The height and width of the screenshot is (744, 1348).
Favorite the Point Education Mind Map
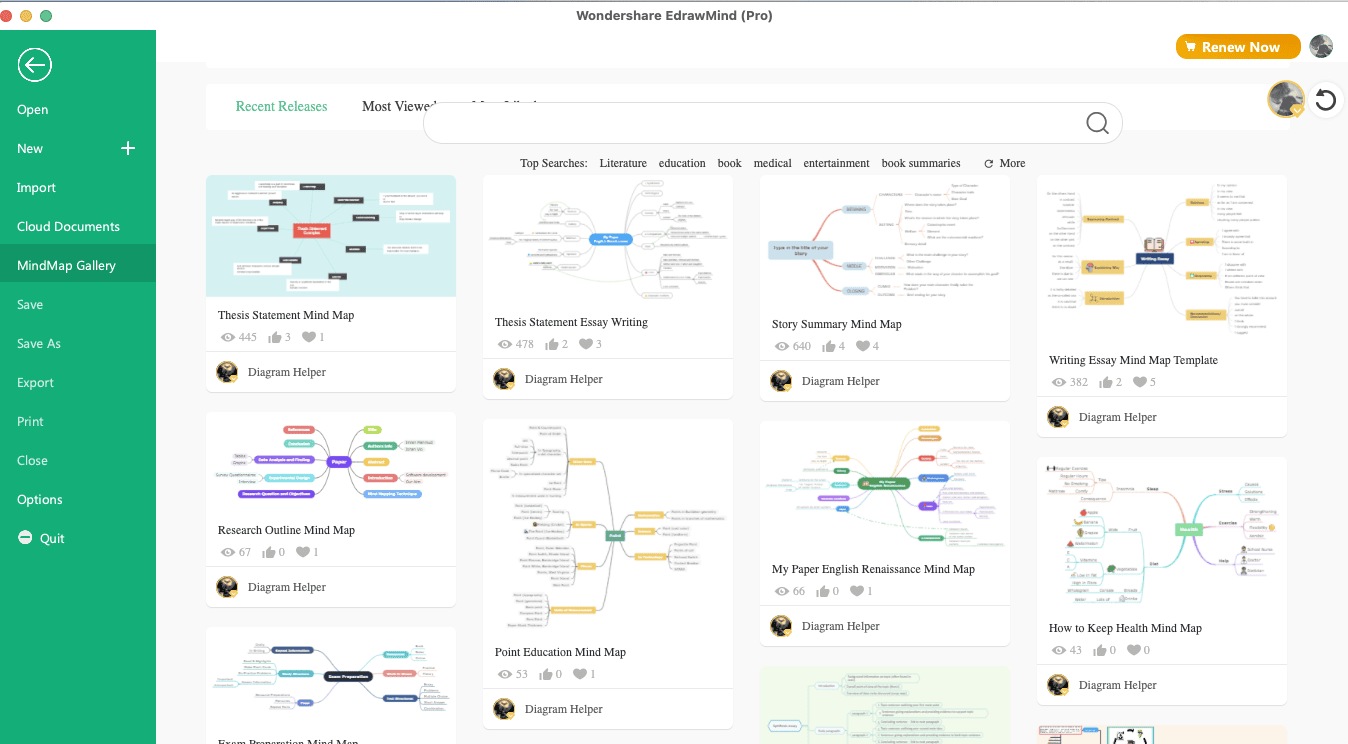click(x=579, y=675)
